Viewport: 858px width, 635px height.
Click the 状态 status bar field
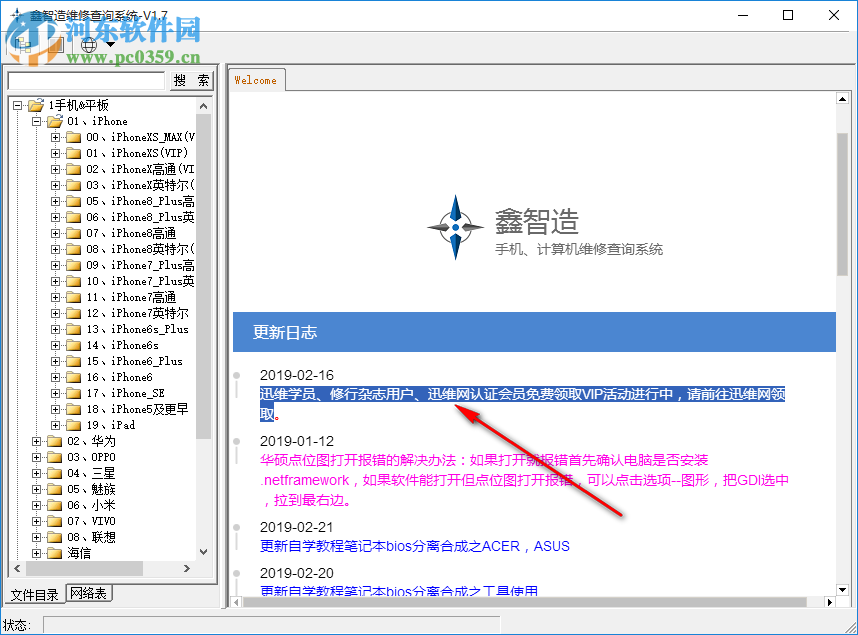pos(271,625)
